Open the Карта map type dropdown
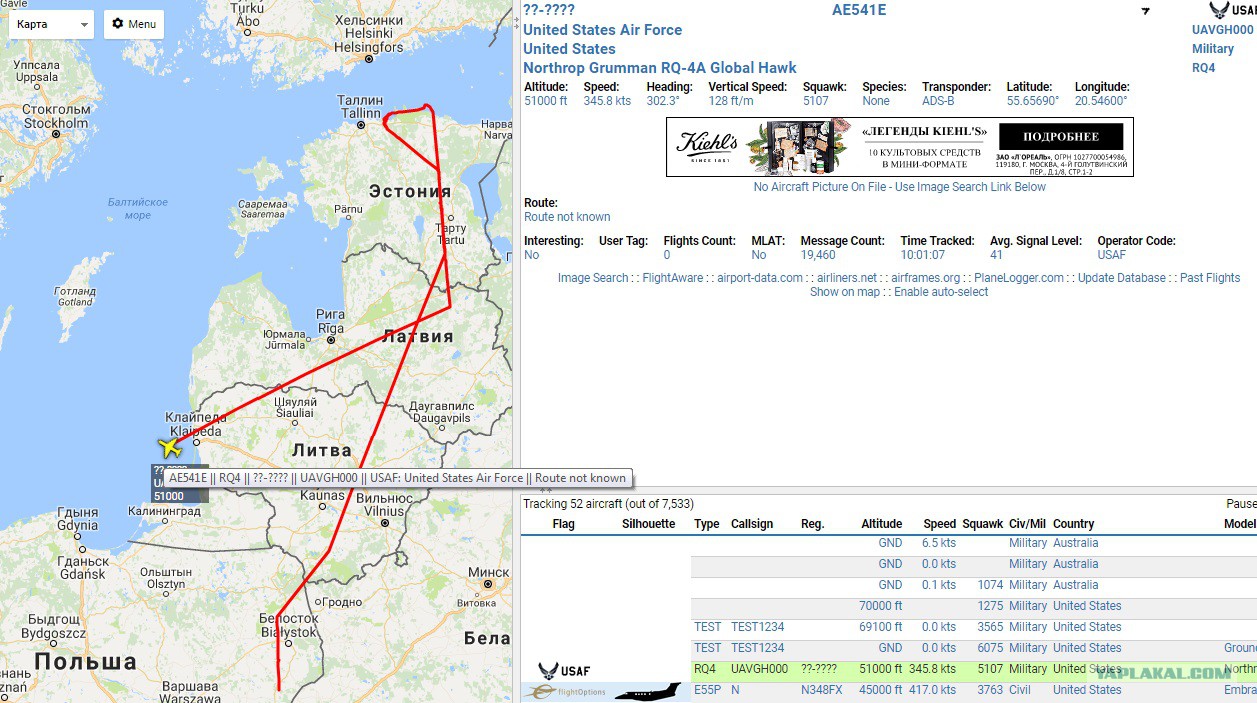The image size is (1257, 703). (51, 24)
